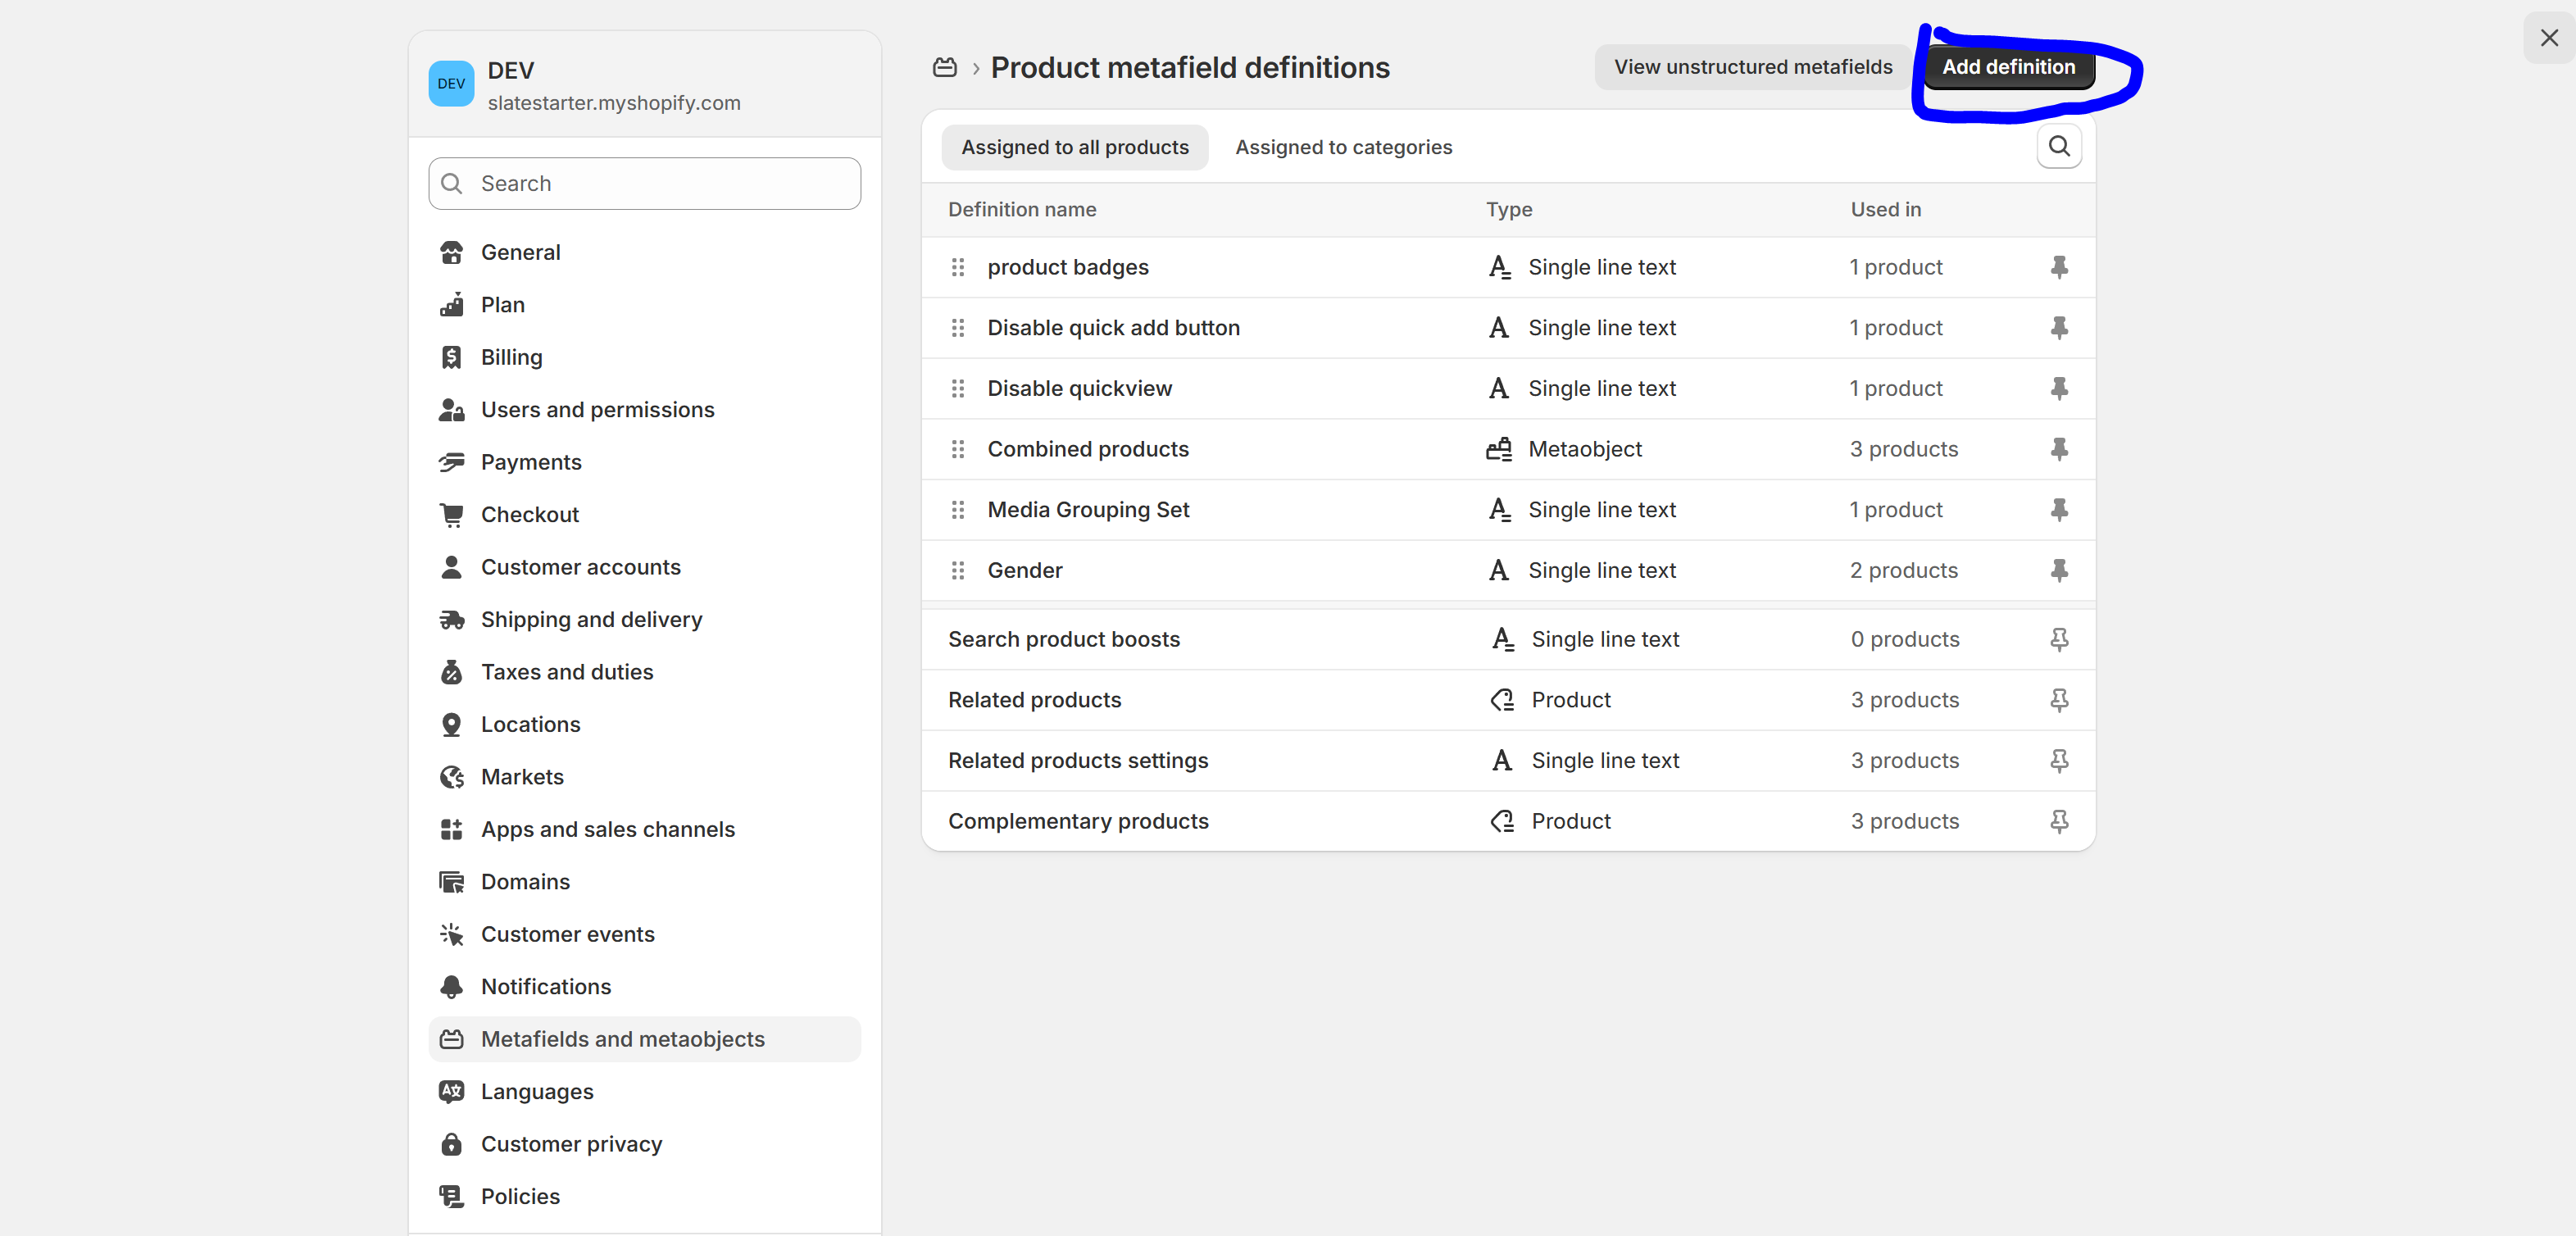Click View unstructured metafields button
This screenshot has width=2576, height=1236.
tap(1753, 67)
